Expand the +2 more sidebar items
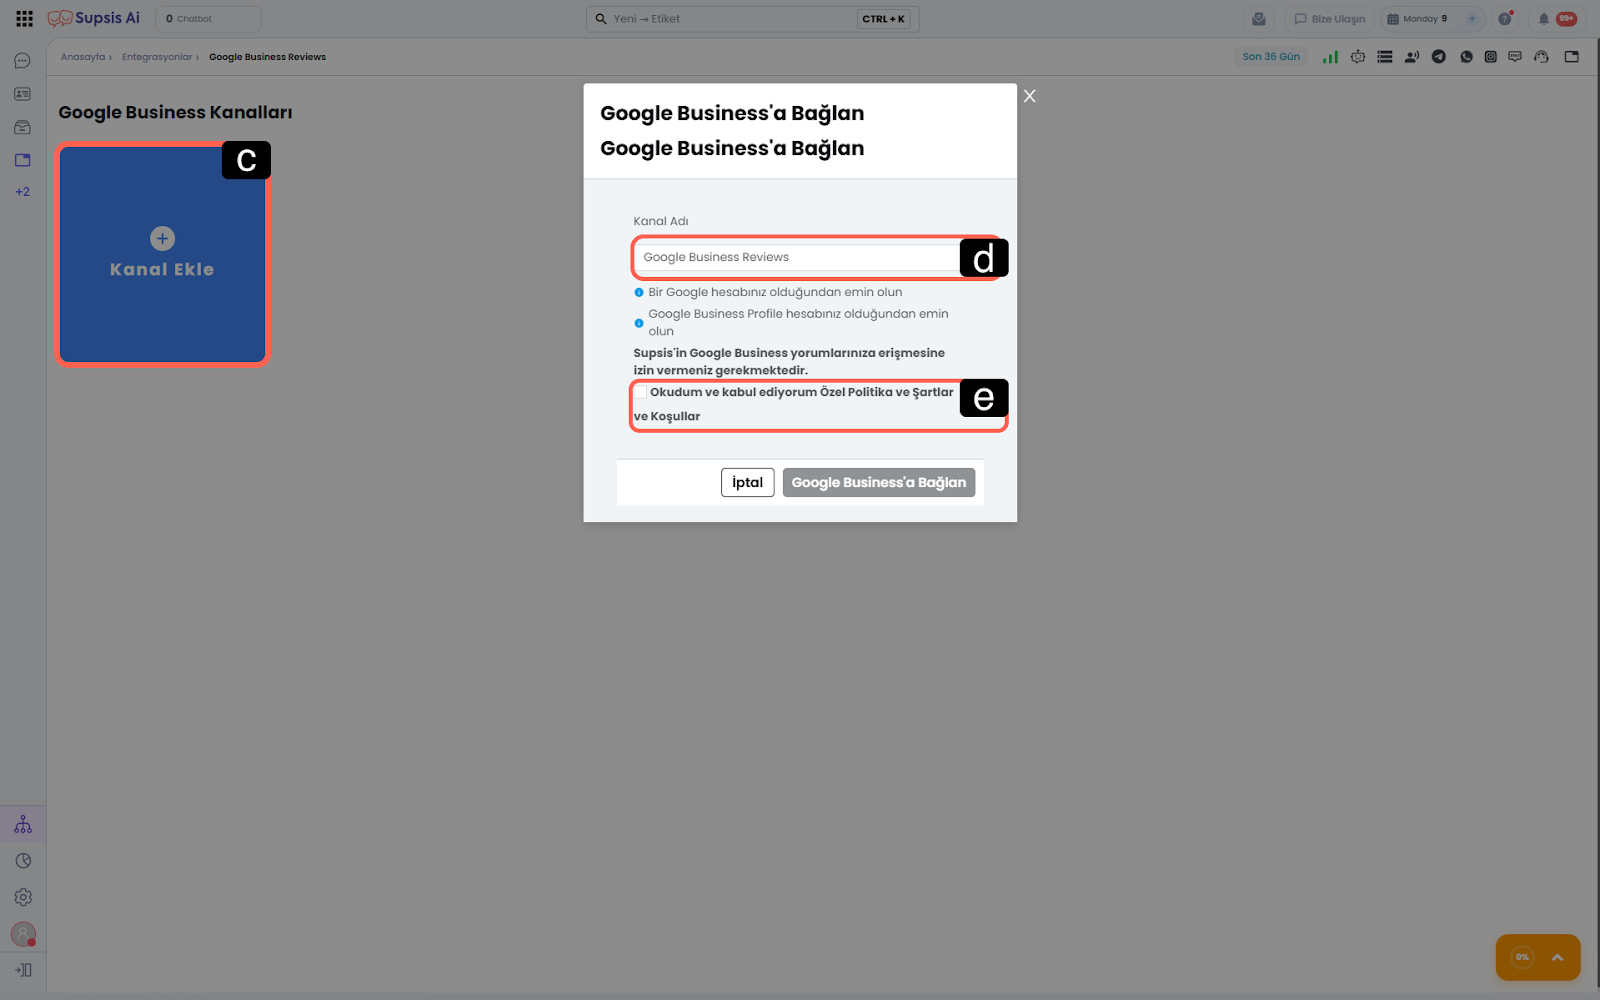This screenshot has width=1600, height=1000. [23, 192]
